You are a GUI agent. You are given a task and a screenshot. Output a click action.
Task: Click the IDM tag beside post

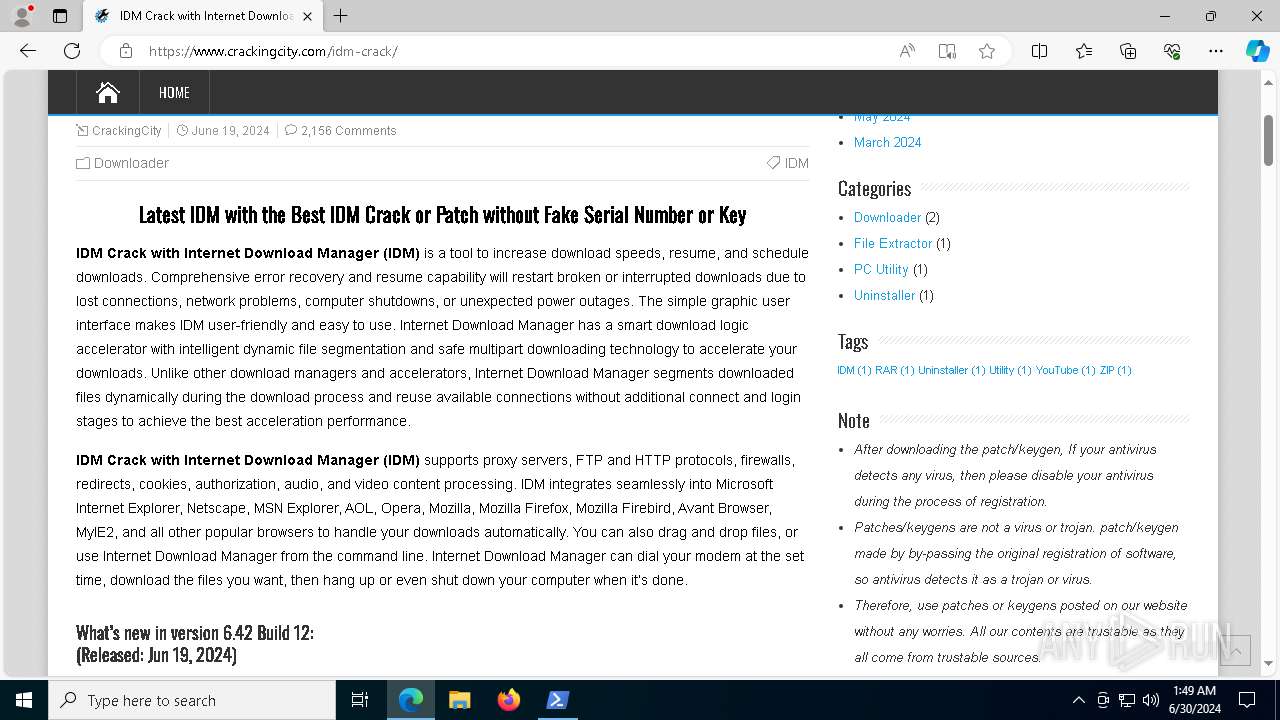[796, 163]
